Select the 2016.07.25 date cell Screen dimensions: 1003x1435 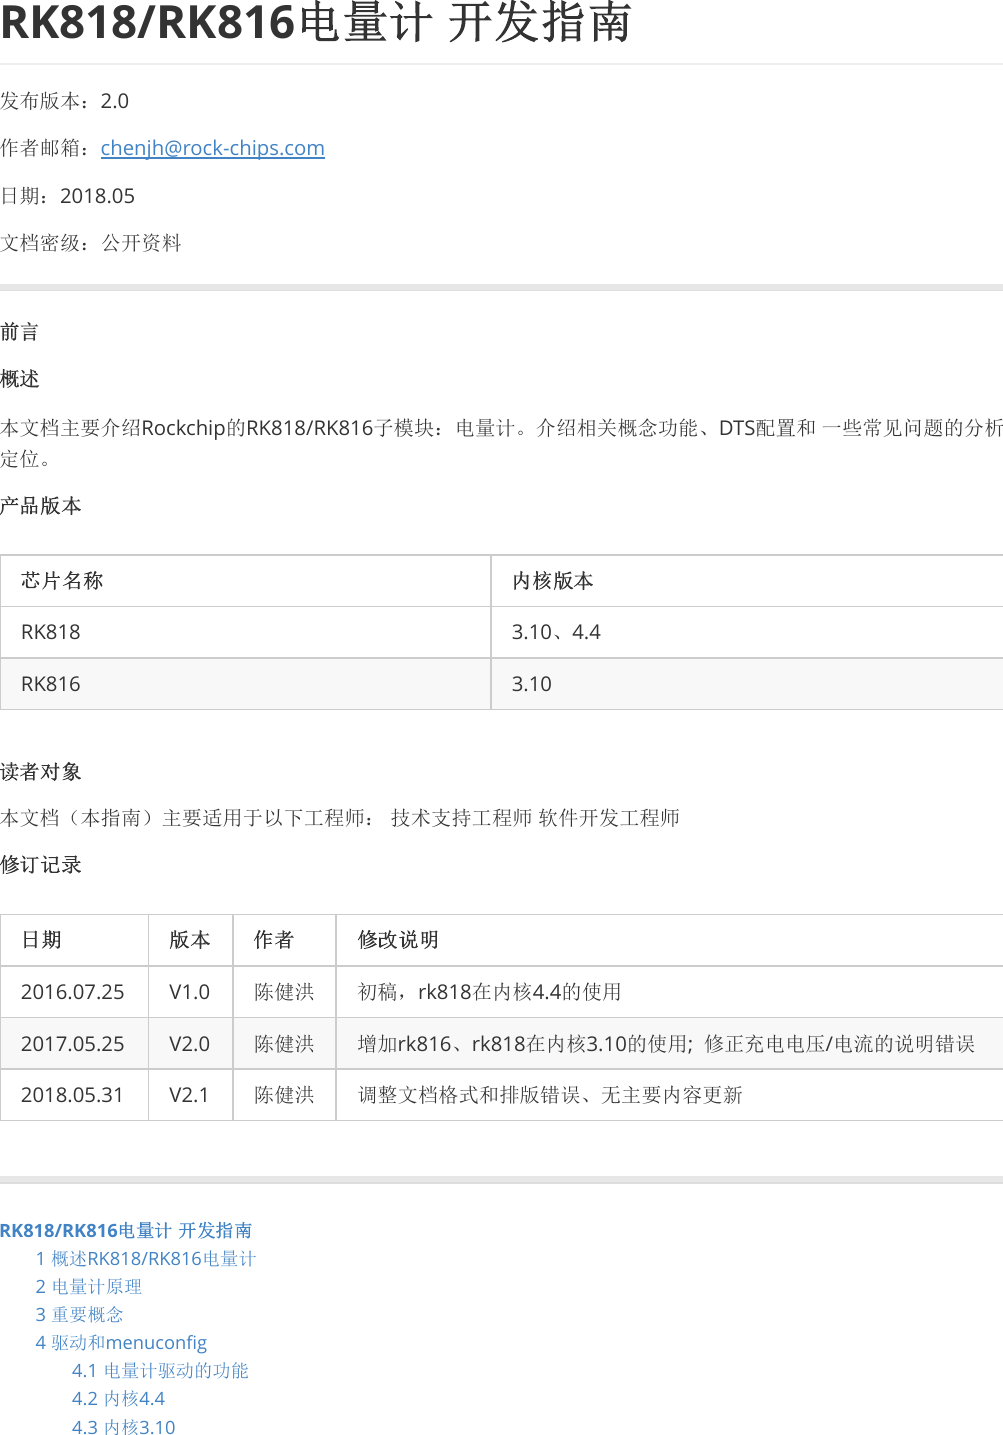[73, 992]
